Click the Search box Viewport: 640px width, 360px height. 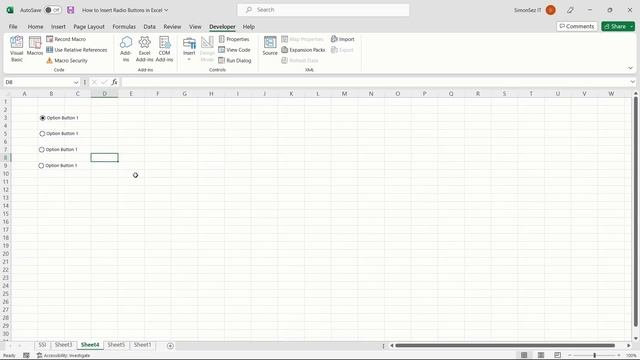[323, 10]
